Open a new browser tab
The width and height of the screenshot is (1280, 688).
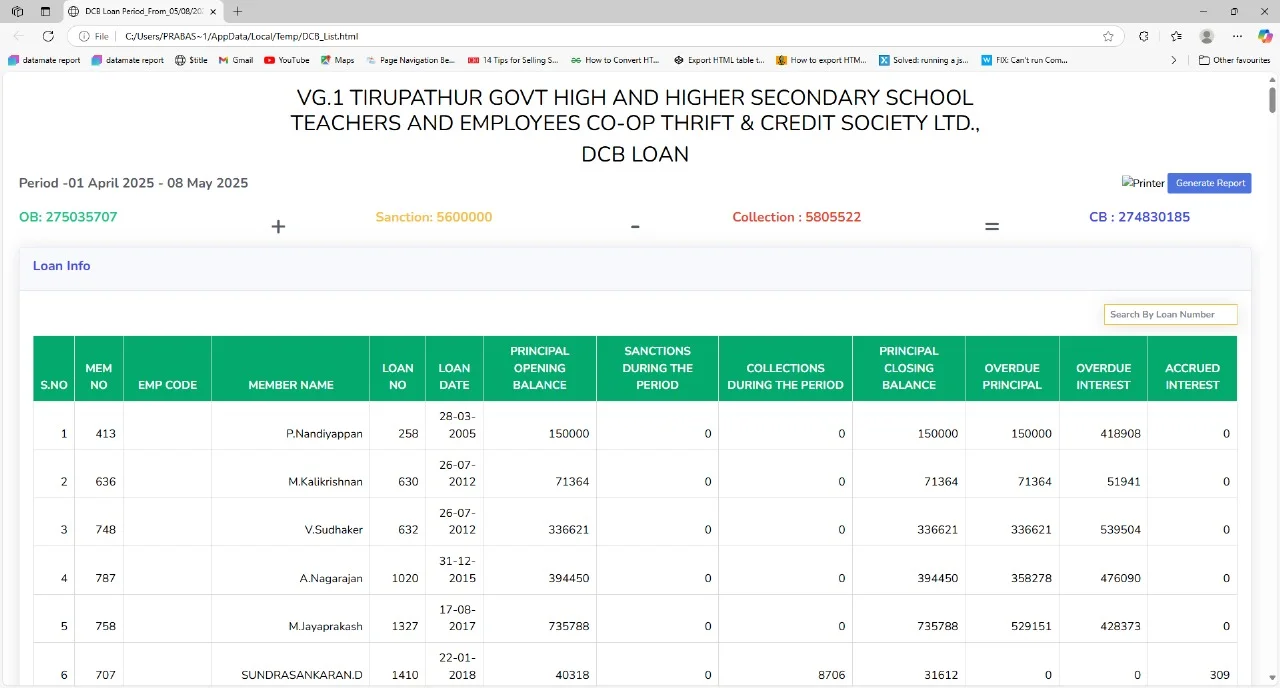tap(237, 11)
